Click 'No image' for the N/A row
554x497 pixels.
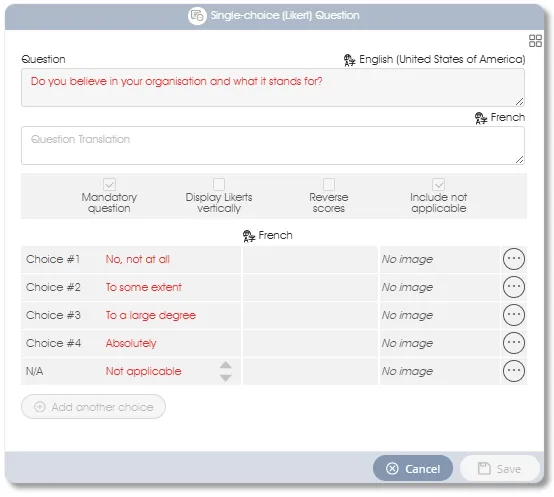407,371
